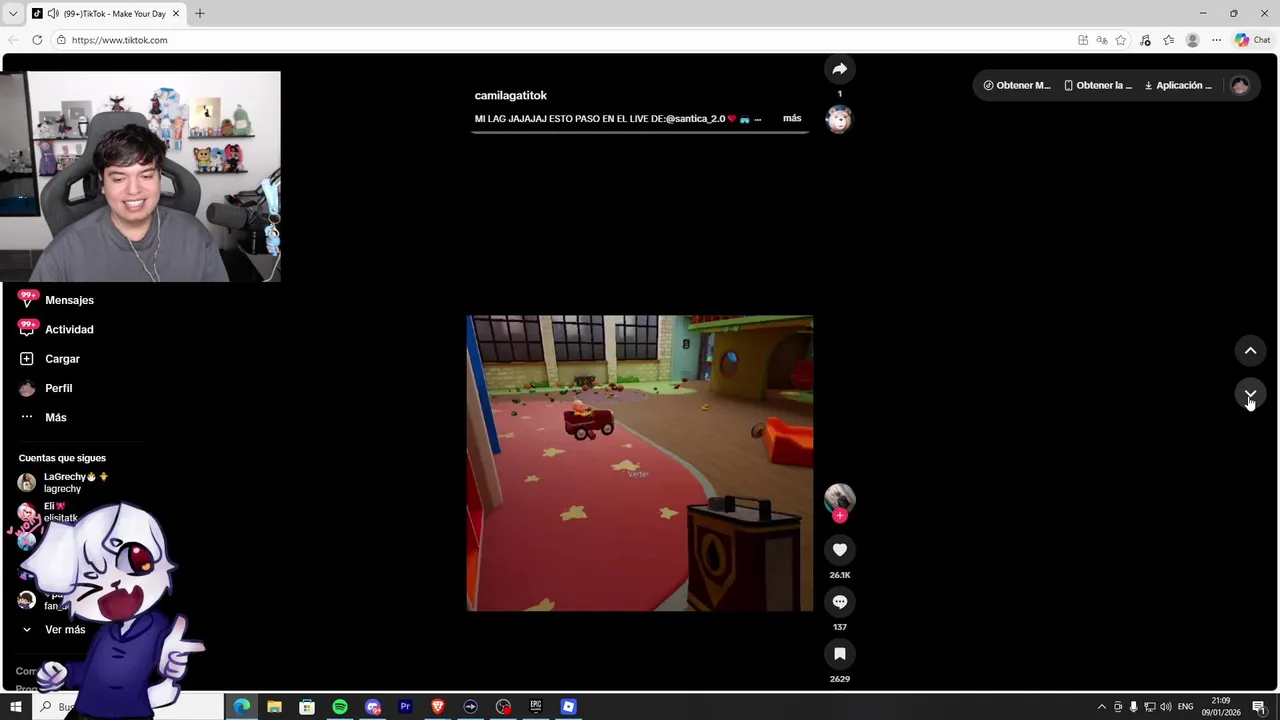Mute the tab via the speaker icon

click(51, 14)
